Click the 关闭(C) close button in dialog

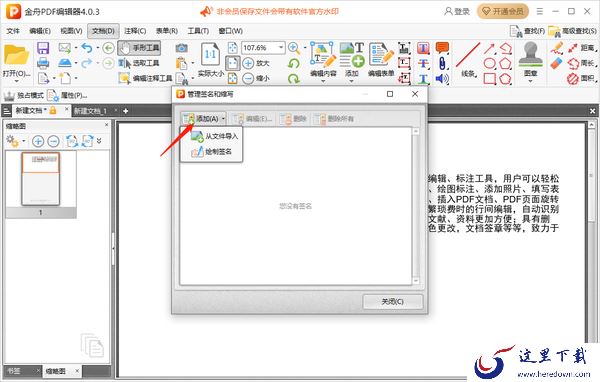[393, 302]
